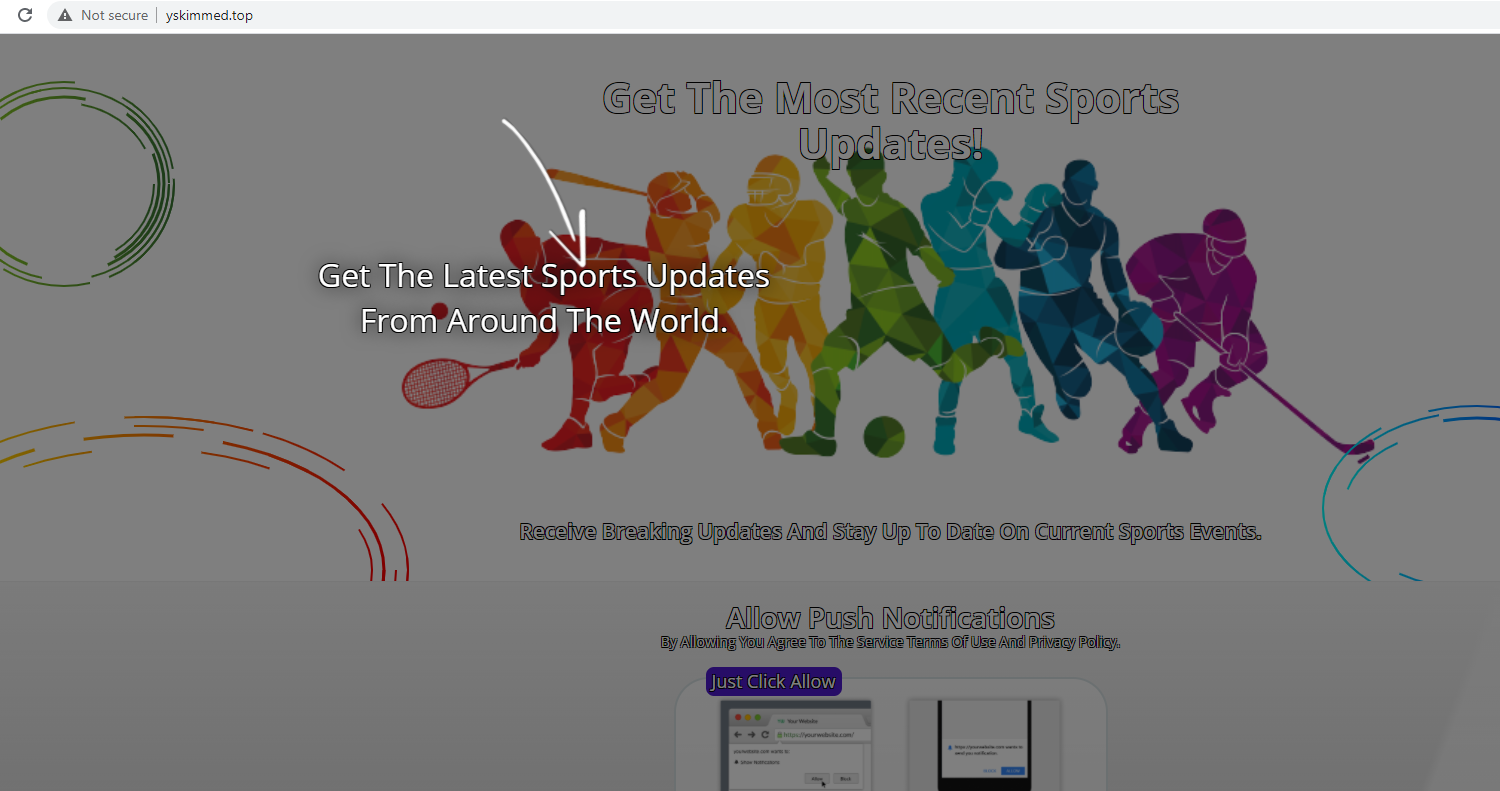This screenshot has height=791, width=1500.
Task: Click the green soccer ball graphic
Action: coord(883,436)
